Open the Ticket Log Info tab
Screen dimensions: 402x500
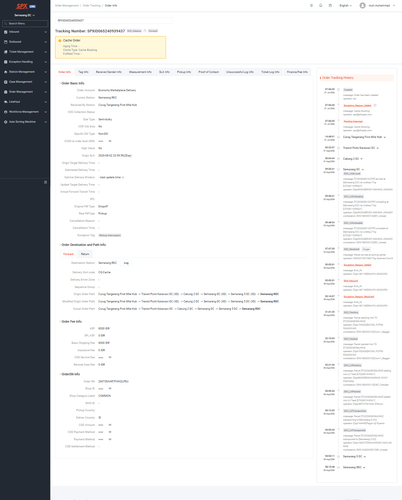pos(270,72)
